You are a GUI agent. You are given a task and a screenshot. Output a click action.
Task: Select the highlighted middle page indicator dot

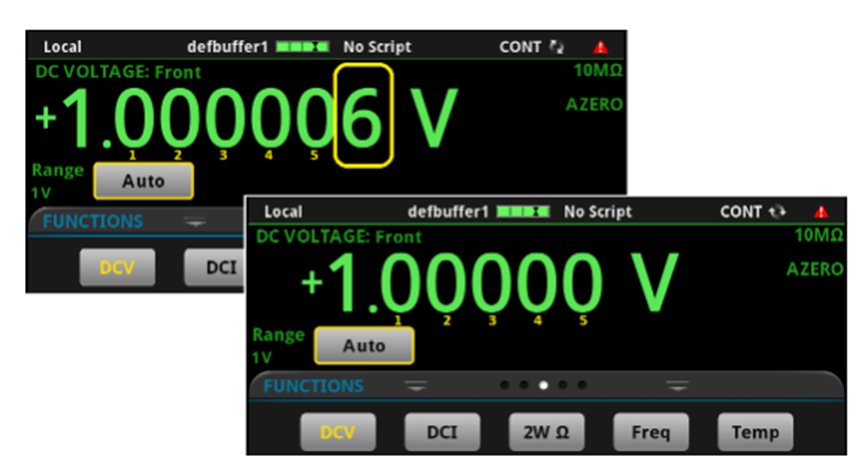543,385
